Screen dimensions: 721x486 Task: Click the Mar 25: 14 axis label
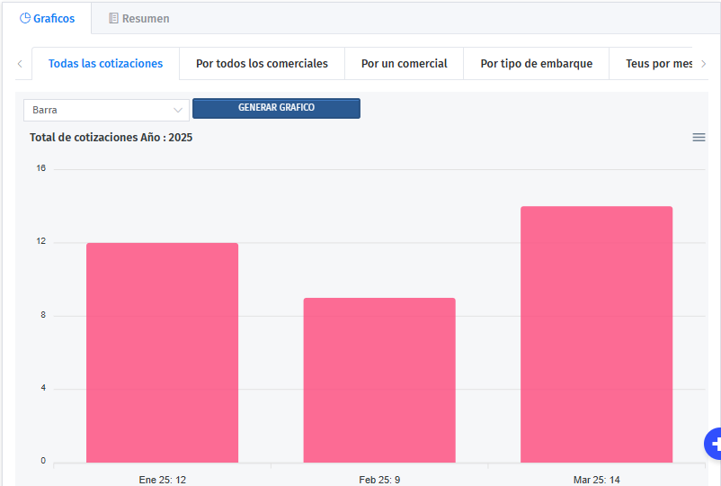click(596, 479)
